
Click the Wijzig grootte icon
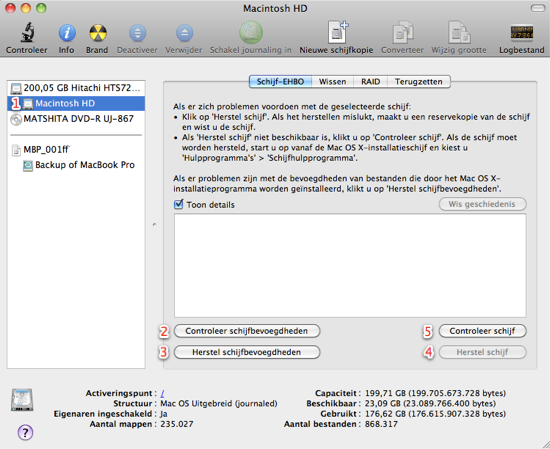coord(459,32)
